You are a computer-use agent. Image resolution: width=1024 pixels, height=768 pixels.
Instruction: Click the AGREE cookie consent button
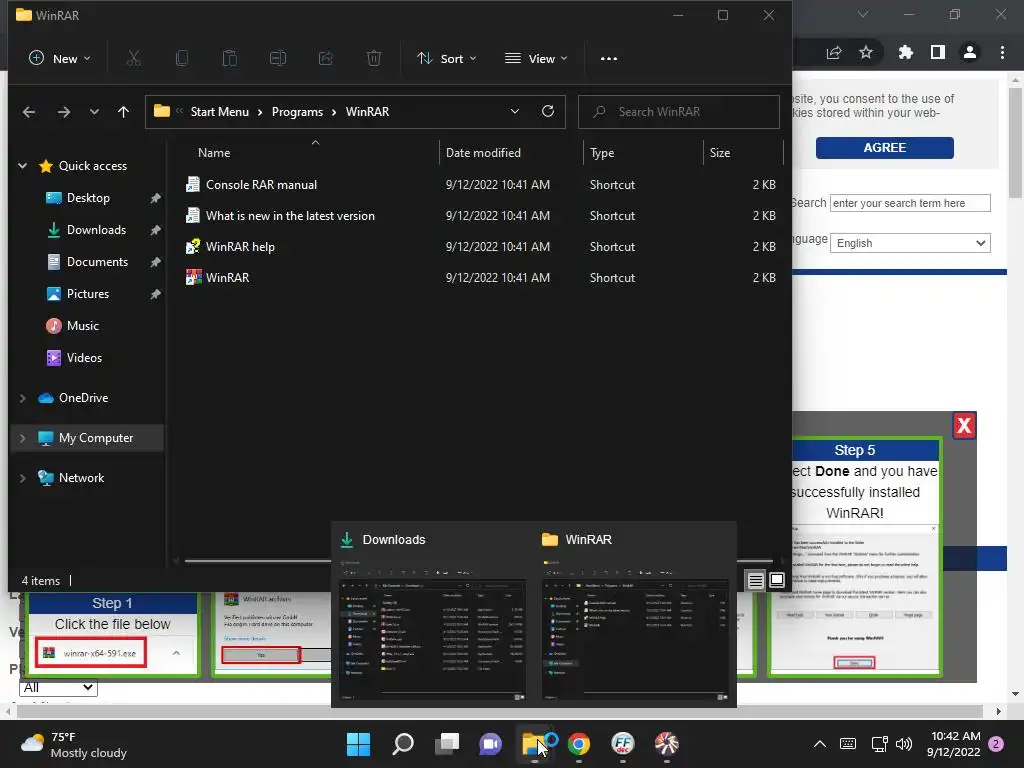pos(884,148)
